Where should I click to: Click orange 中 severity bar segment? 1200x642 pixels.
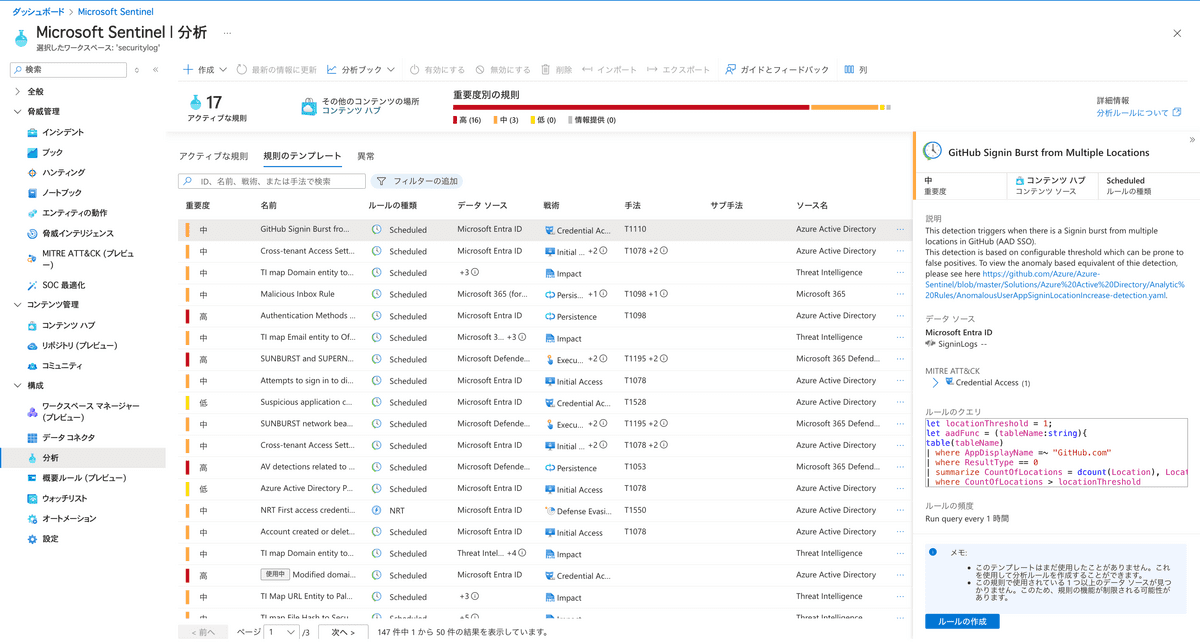pos(844,107)
